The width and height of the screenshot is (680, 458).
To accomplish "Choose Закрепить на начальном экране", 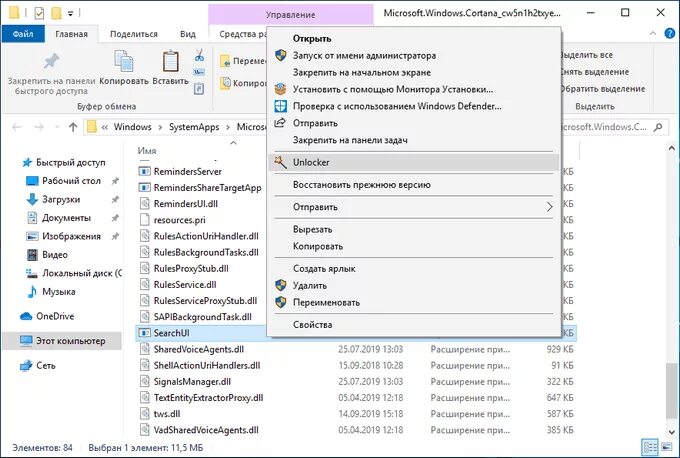I will pyautogui.click(x=414, y=72).
